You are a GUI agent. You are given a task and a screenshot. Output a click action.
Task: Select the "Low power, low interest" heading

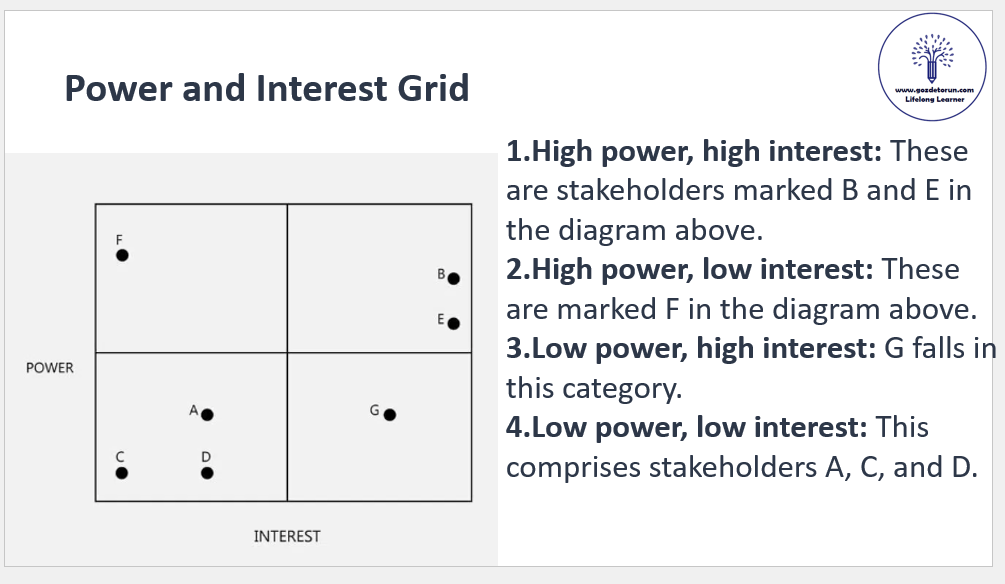click(x=685, y=427)
